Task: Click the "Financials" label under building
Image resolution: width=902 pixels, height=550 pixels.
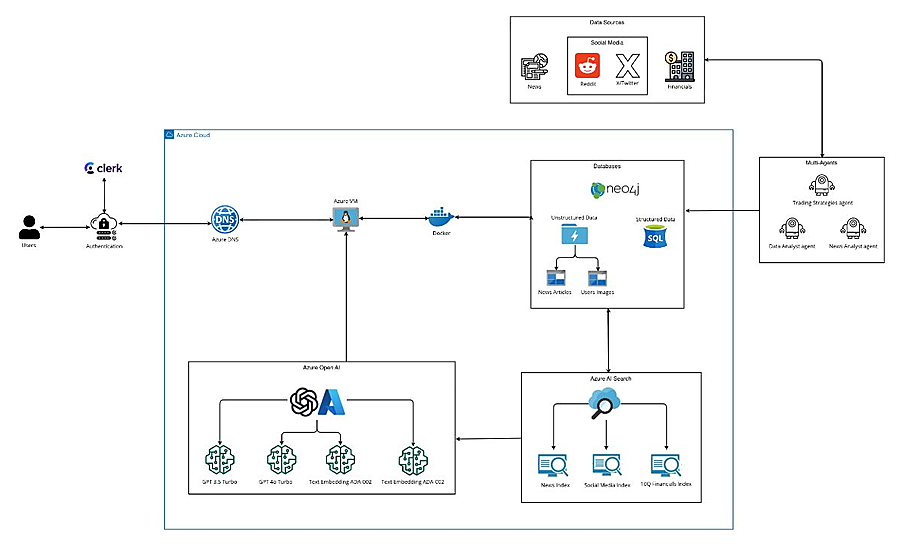Action: [x=679, y=87]
